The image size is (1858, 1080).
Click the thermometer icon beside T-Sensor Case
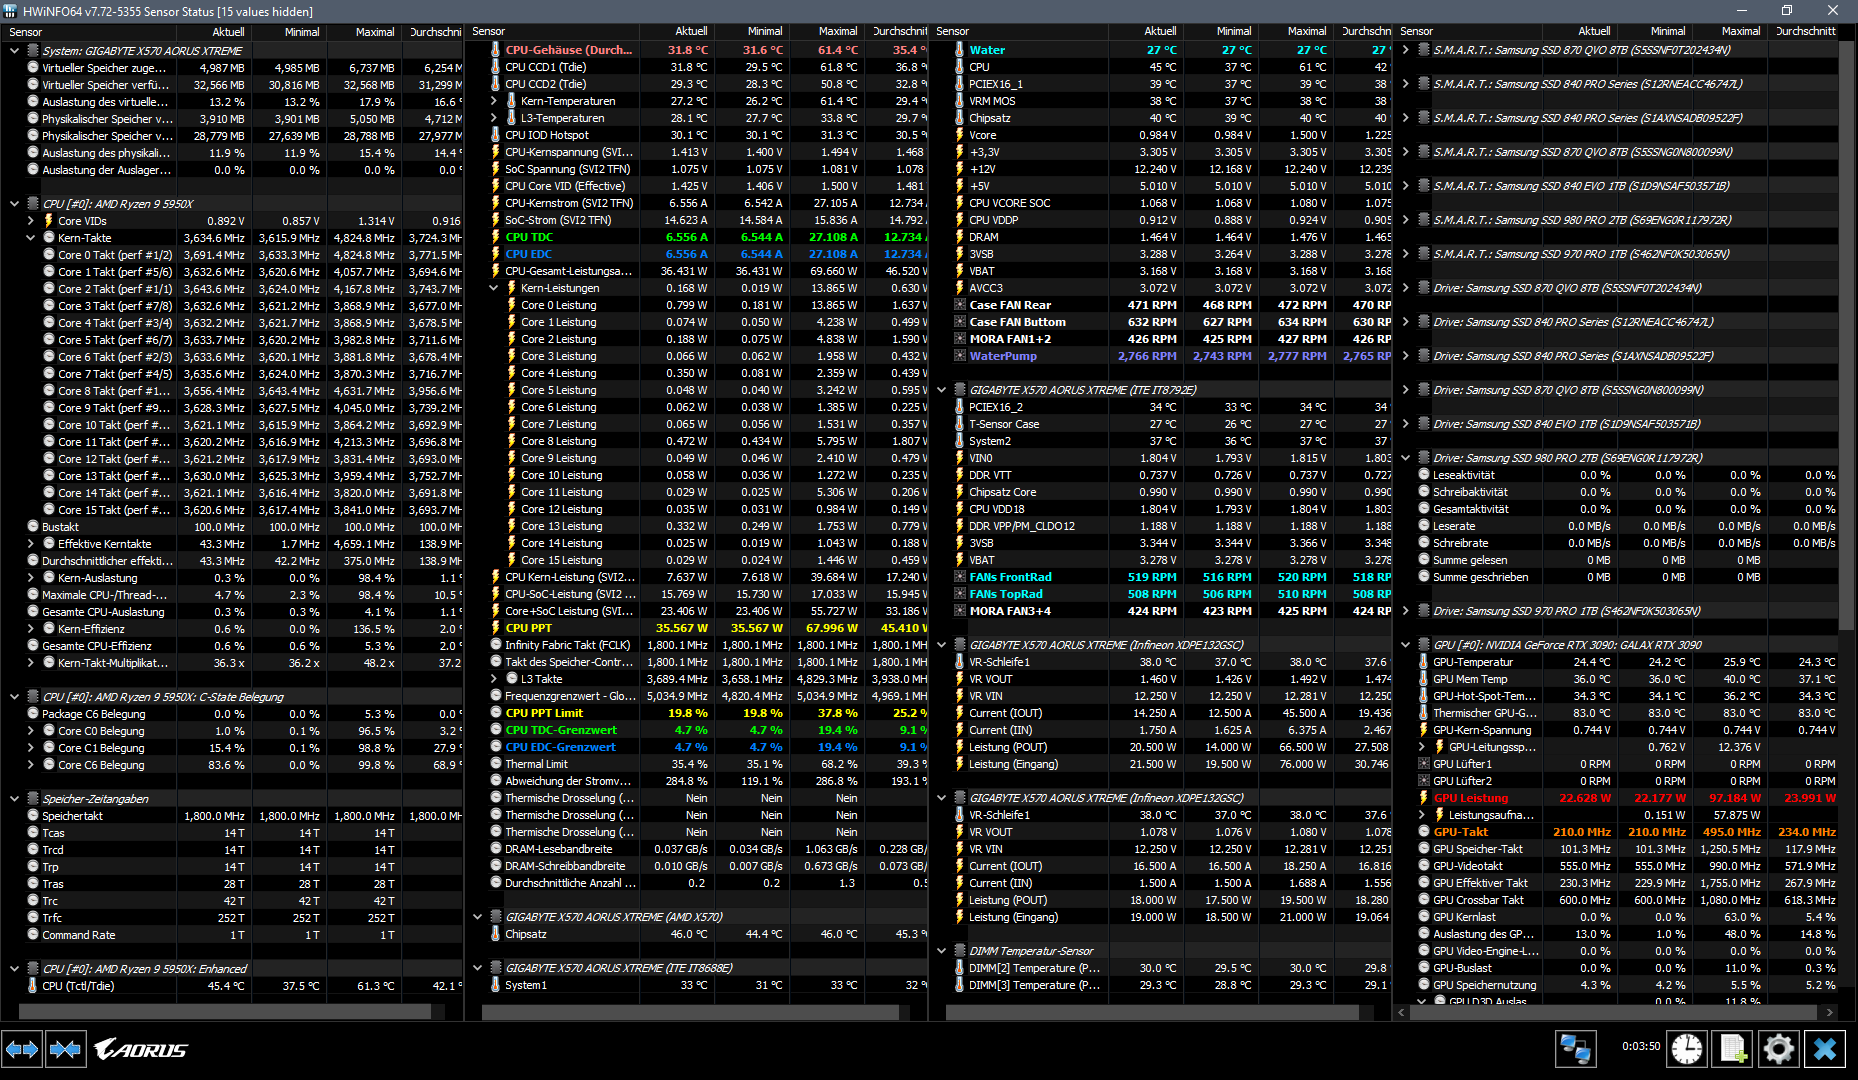(x=960, y=424)
